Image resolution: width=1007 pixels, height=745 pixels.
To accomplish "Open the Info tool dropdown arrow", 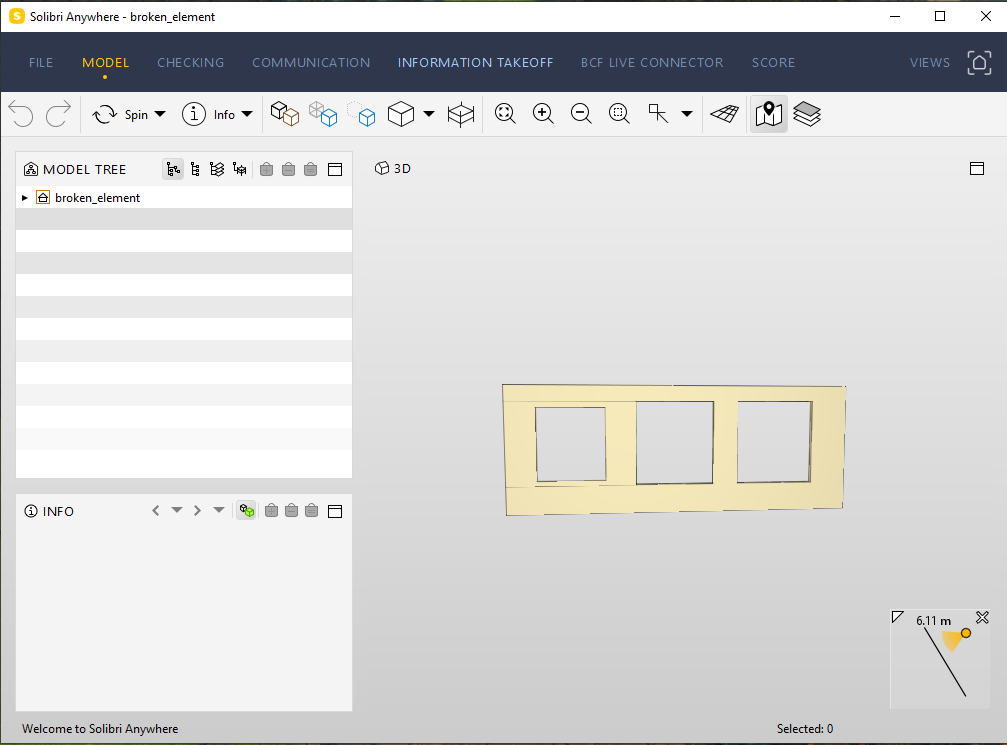I will (247, 114).
